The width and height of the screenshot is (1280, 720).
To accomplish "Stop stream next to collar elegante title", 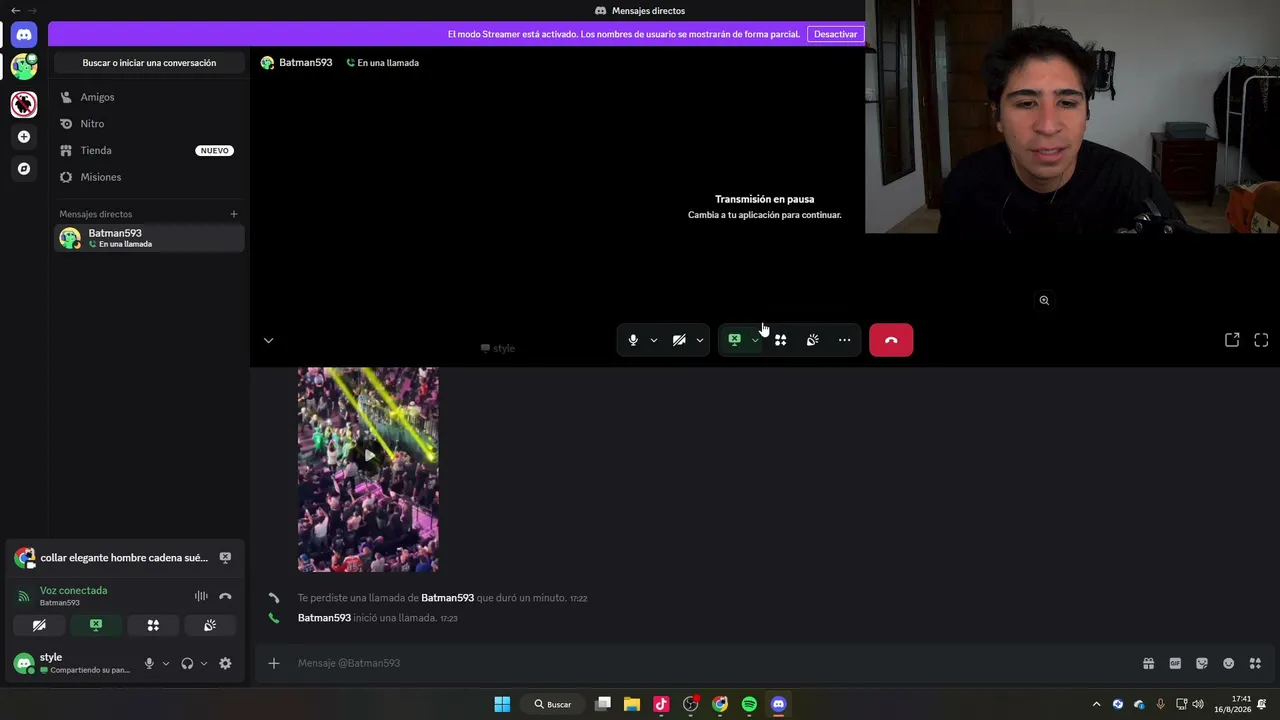I will point(225,558).
